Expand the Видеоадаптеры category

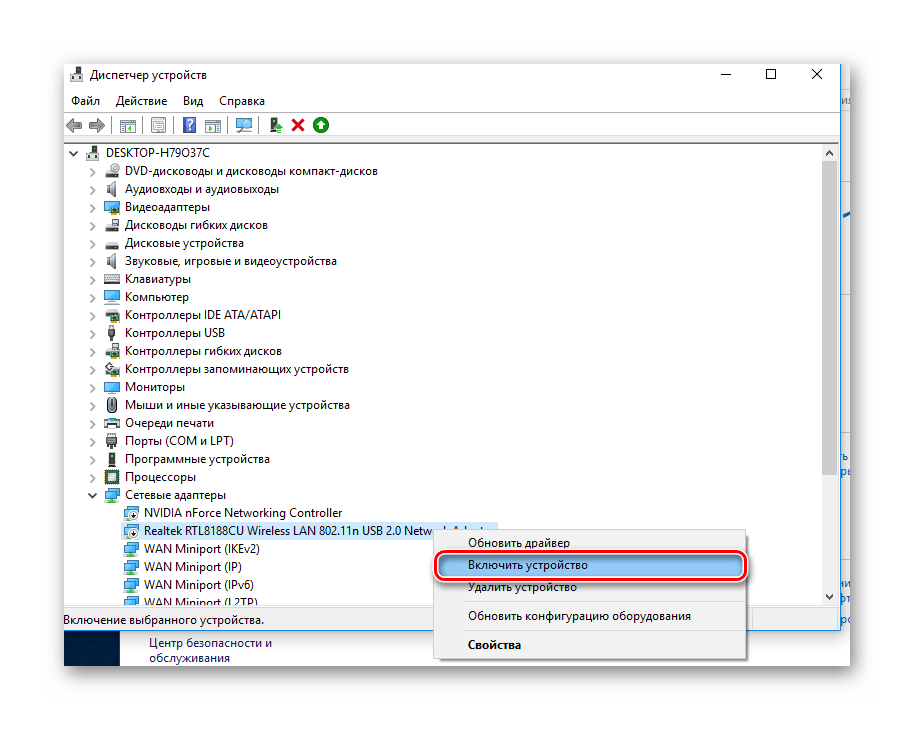(x=93, y=207)
